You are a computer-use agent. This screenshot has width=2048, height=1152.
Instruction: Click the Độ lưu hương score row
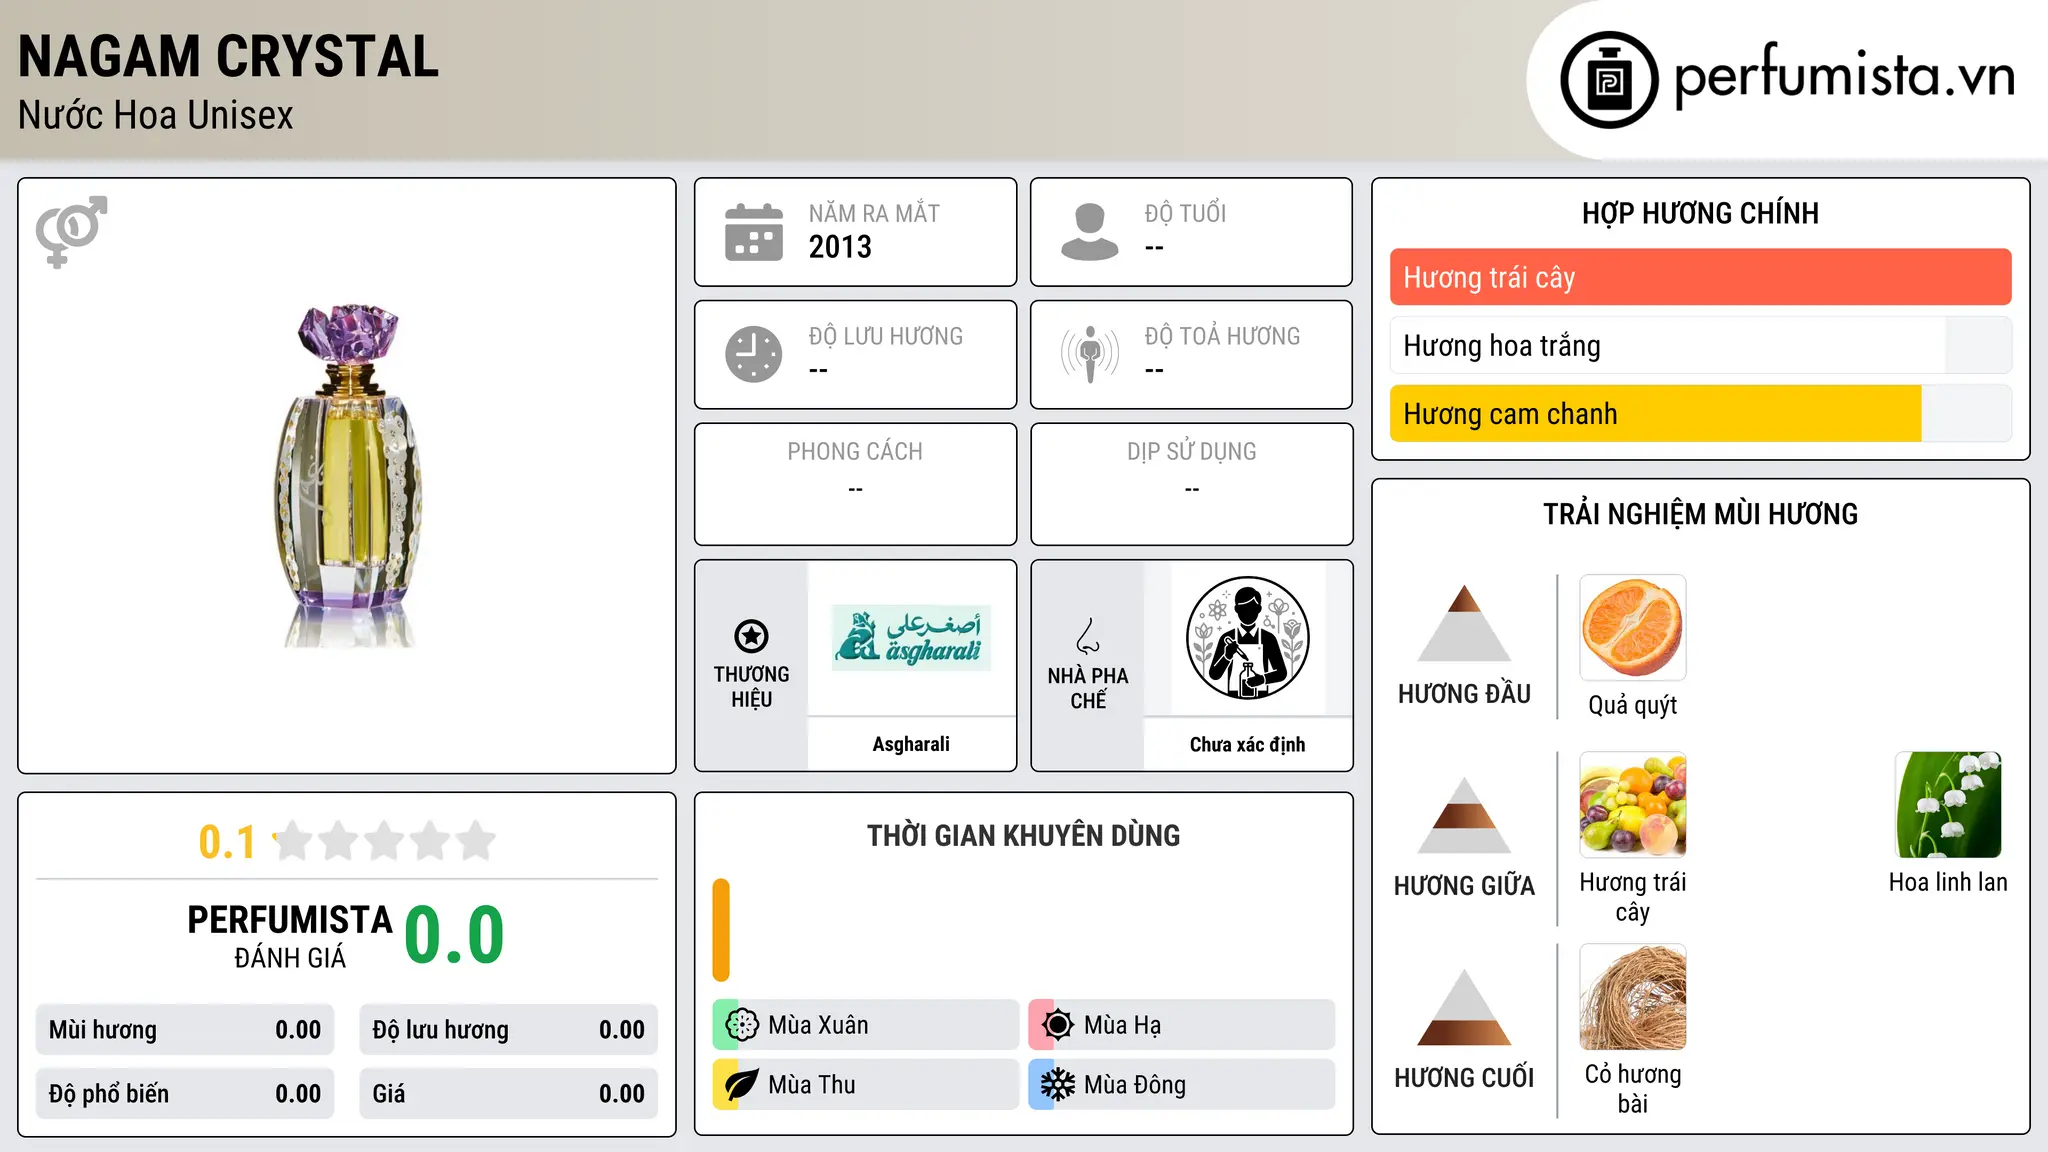tap(508, 1030)
